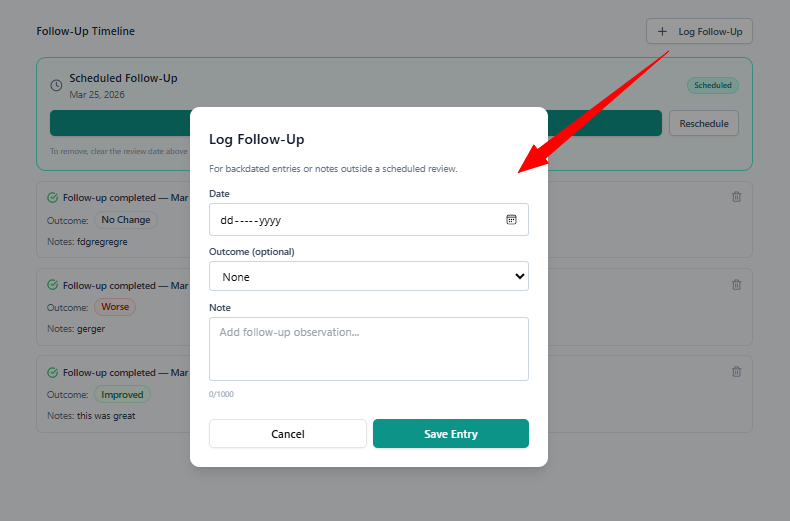Click the Scheduled status badge
Screen dimensions: 790x521
(713, 86)
